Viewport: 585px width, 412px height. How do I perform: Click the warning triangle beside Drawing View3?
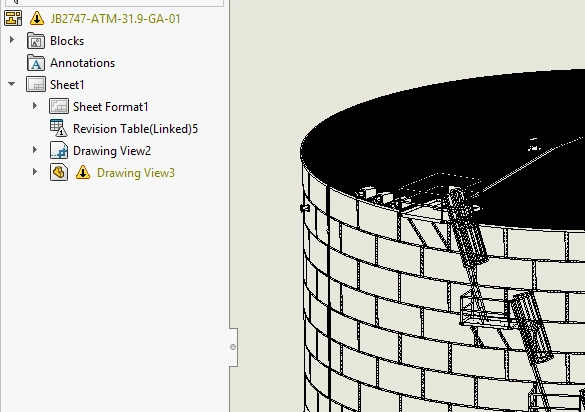tap(82, 173)
